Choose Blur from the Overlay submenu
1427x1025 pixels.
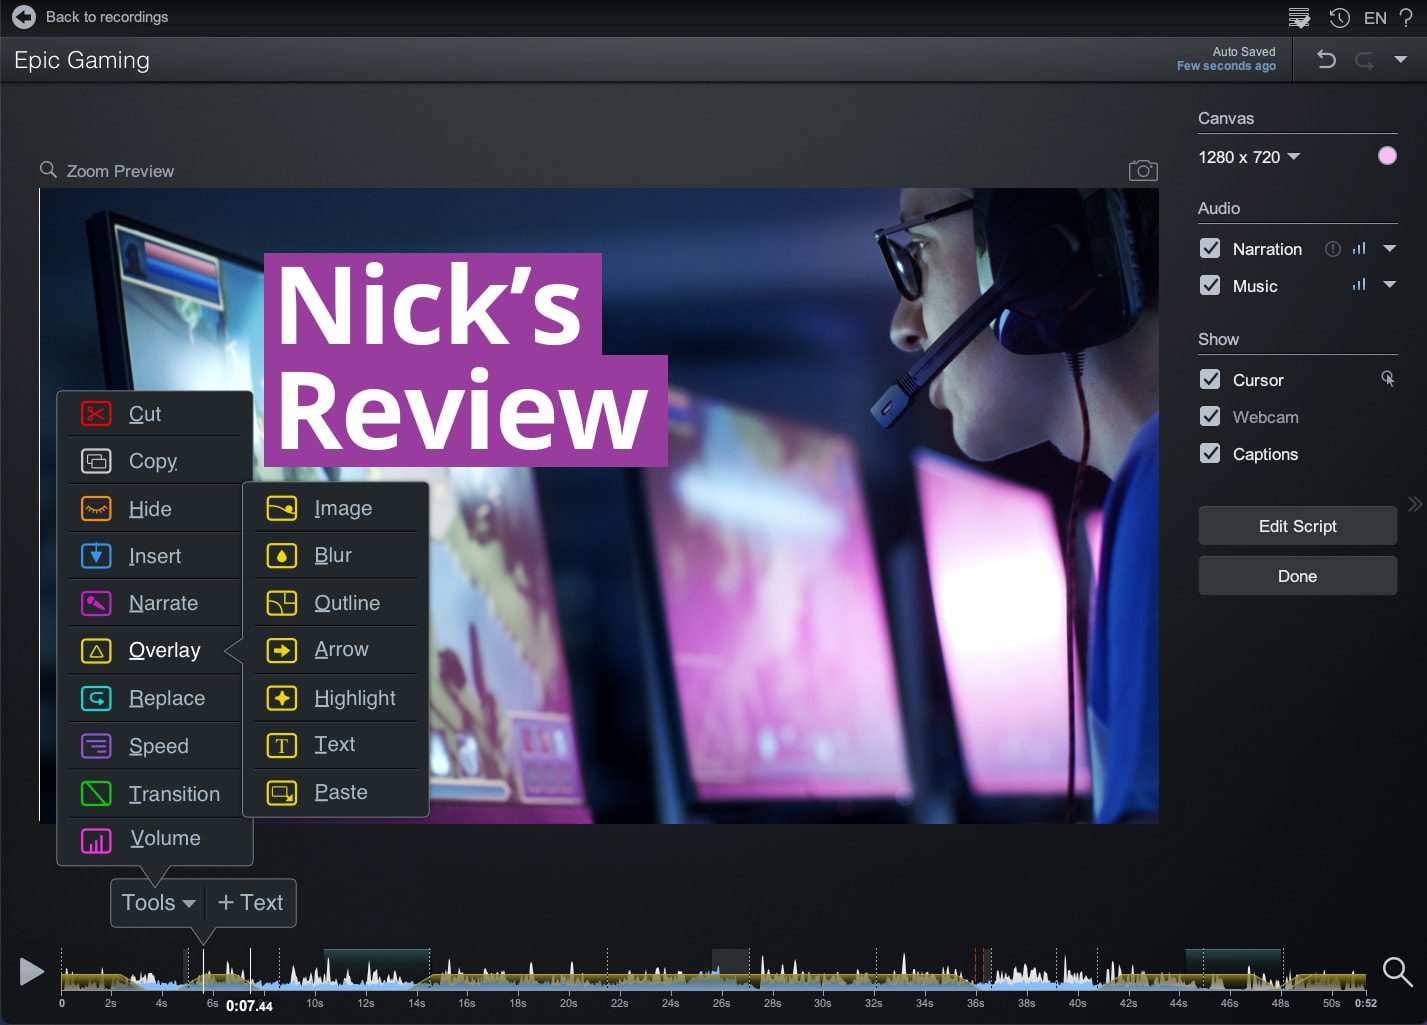(x=336, y=555)
